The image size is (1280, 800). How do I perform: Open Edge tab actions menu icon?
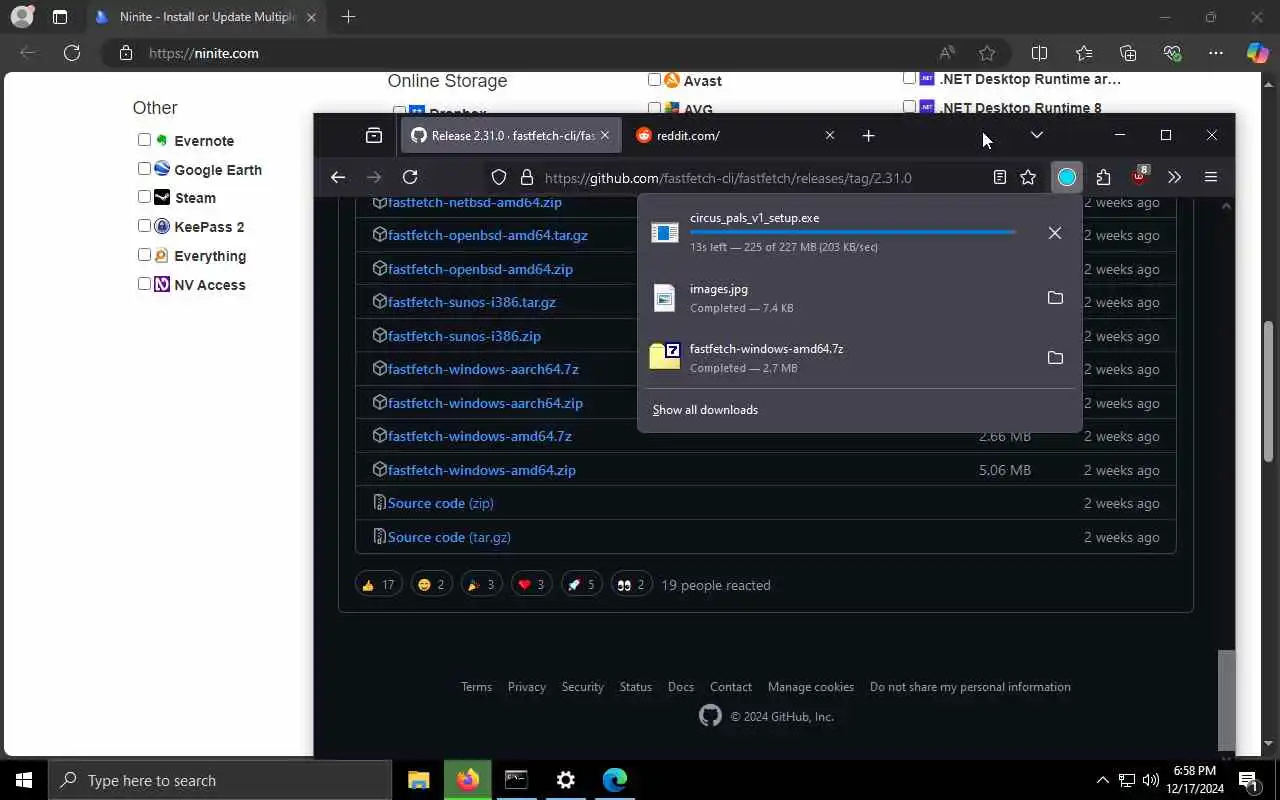(x=60, y=17)
